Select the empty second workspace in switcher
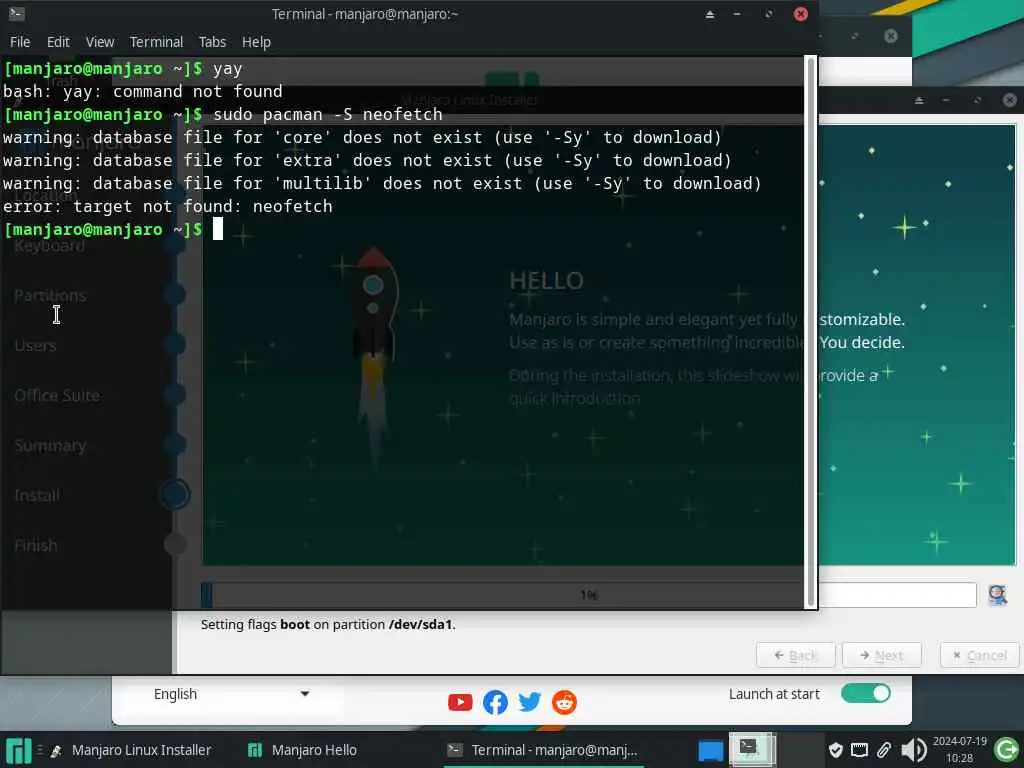This screenshot has width=1024, height=768. 799,749
